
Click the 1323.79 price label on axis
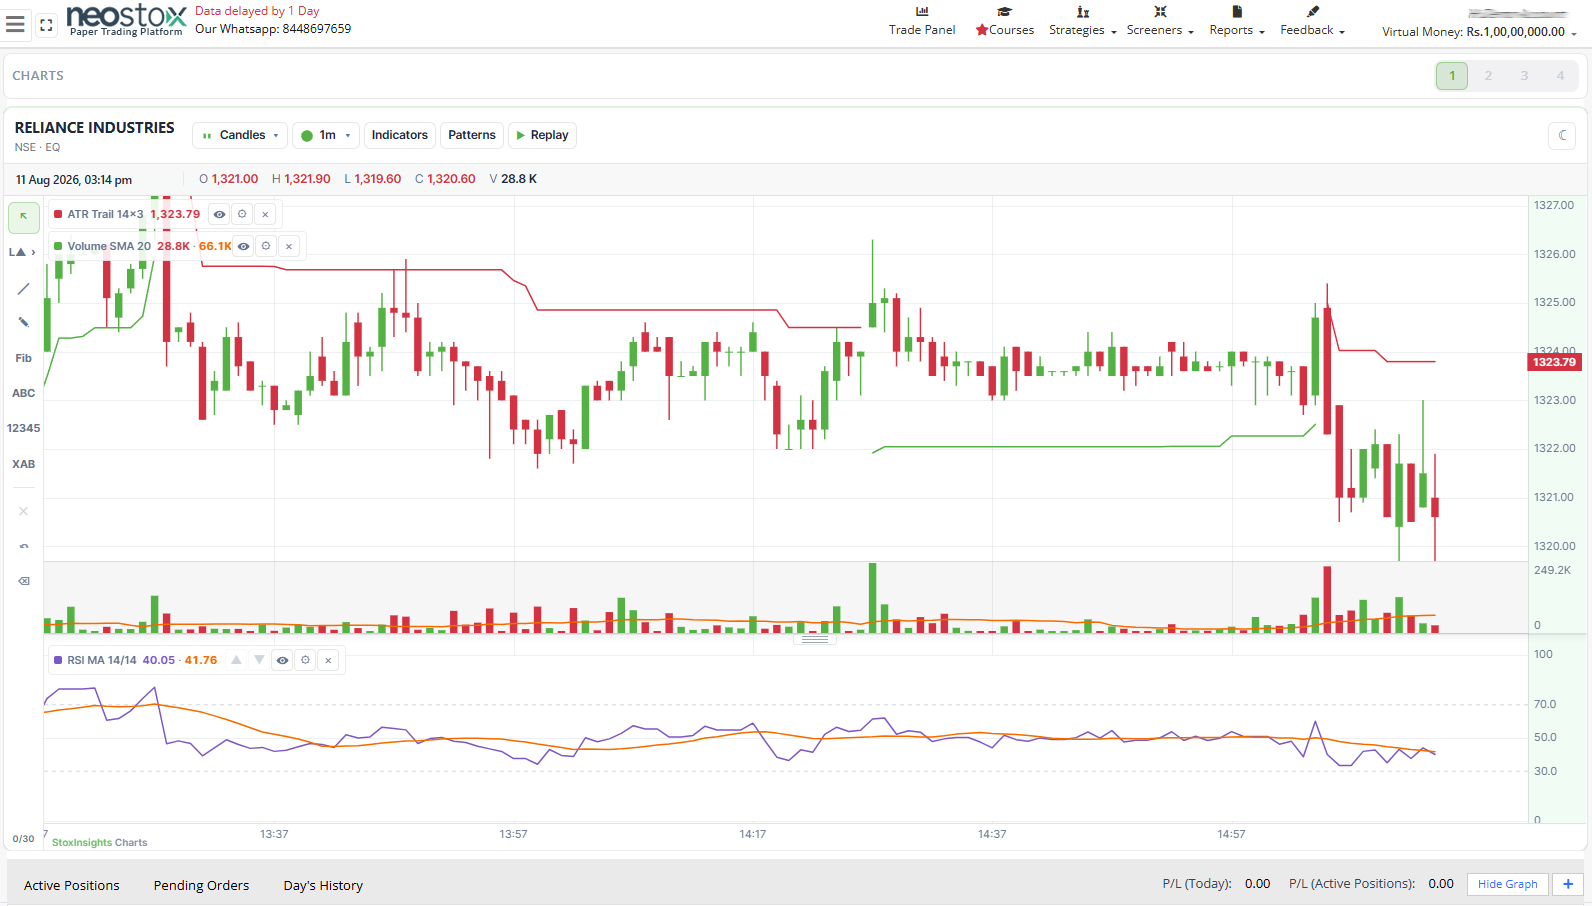(1554, 362)
